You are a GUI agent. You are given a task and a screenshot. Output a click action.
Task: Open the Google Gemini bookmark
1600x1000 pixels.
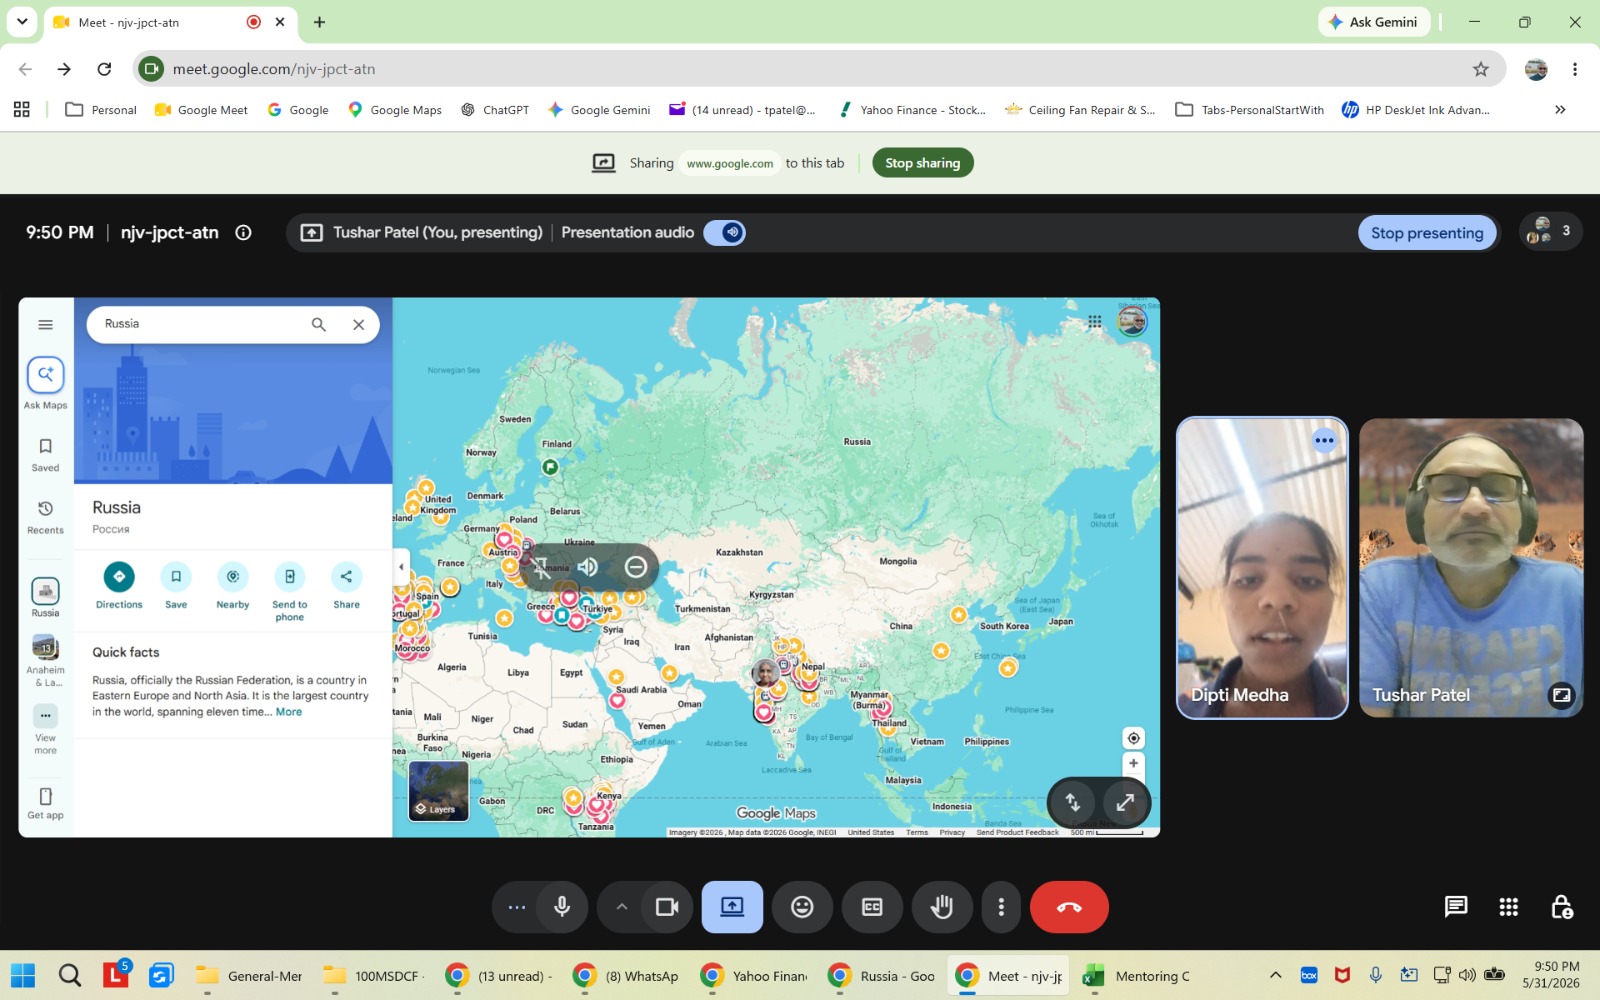tap(599, 110)
